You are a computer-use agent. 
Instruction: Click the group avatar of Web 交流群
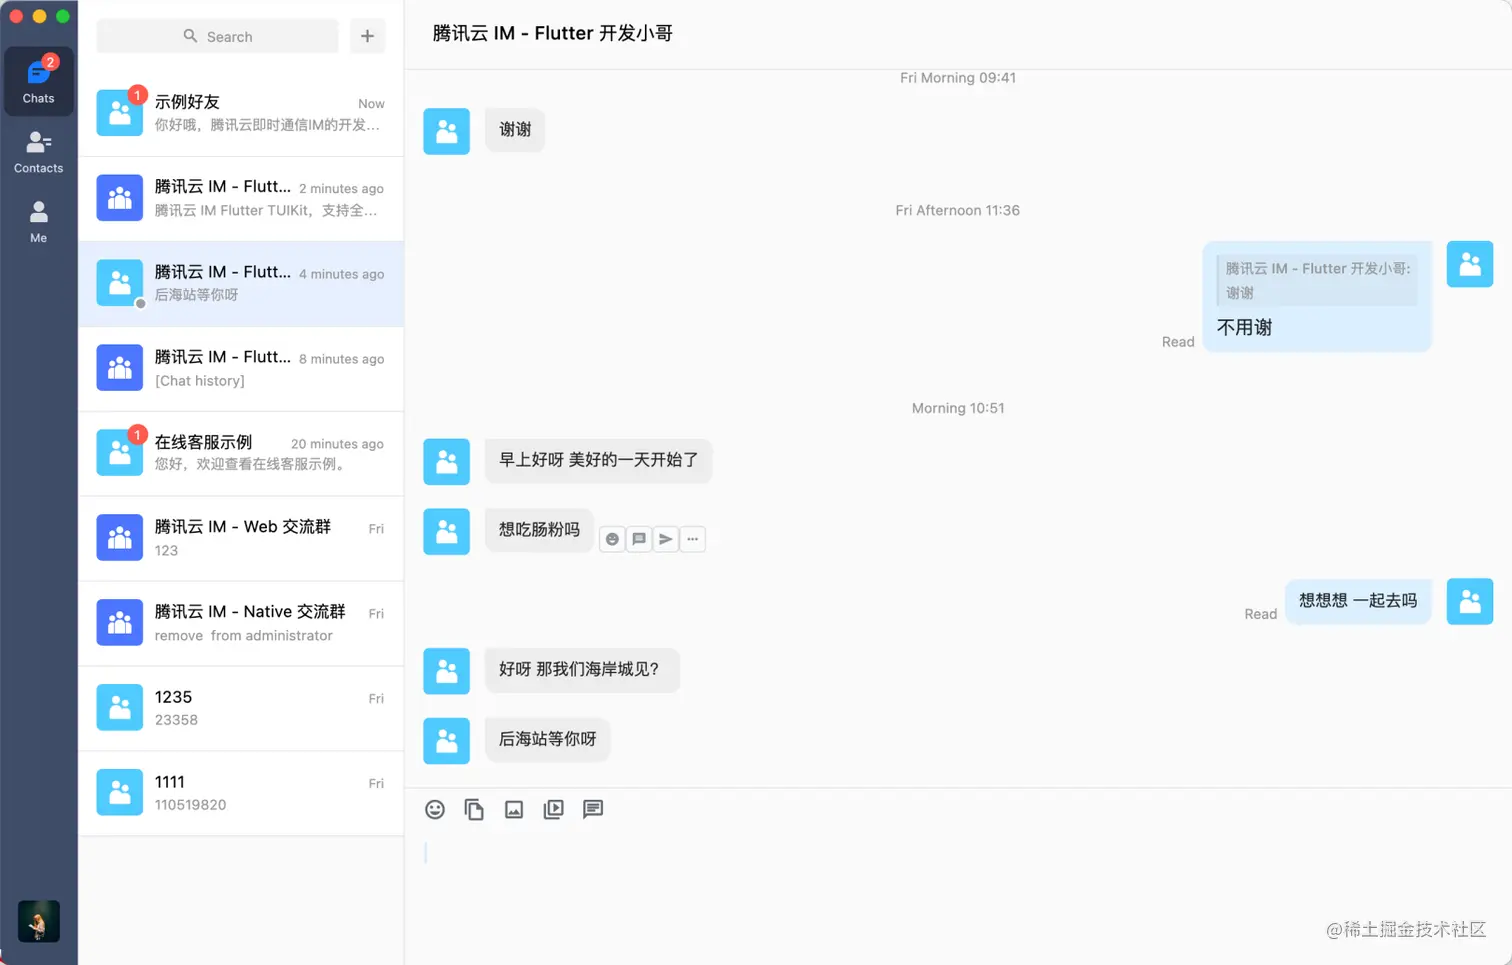(x=119, y=537)
